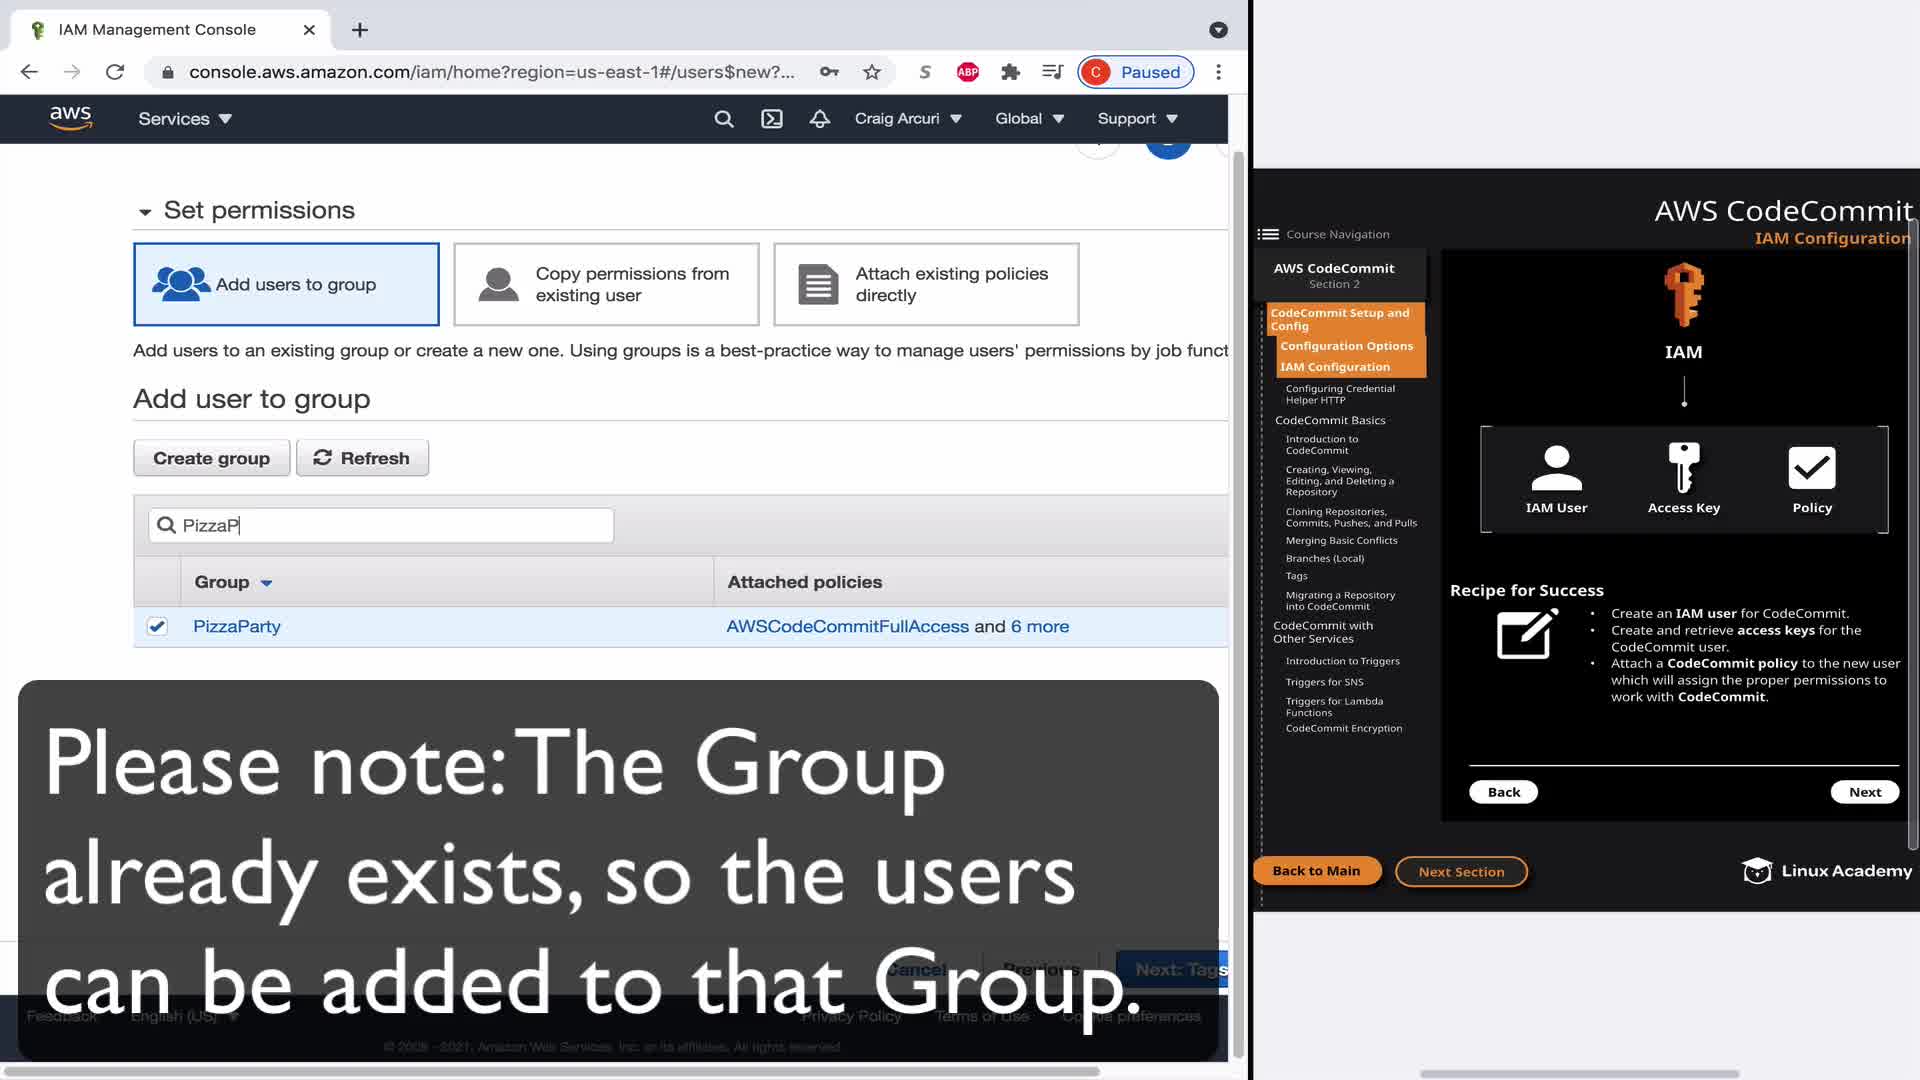This screenshot has height=1080, width=1920.
Task: Select Attach existing policies directly option
Action: click(x=926, y=284)
